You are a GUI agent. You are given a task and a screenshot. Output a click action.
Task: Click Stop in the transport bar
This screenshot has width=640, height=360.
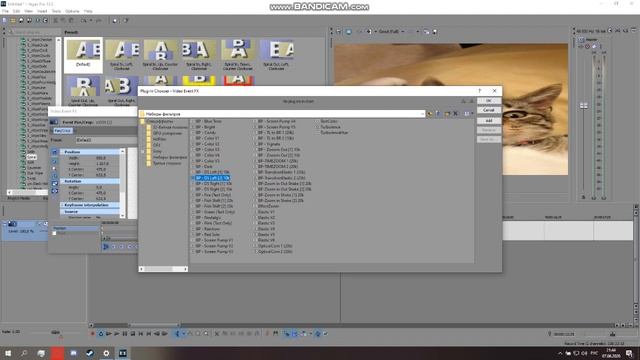click(x=133, y=334)
